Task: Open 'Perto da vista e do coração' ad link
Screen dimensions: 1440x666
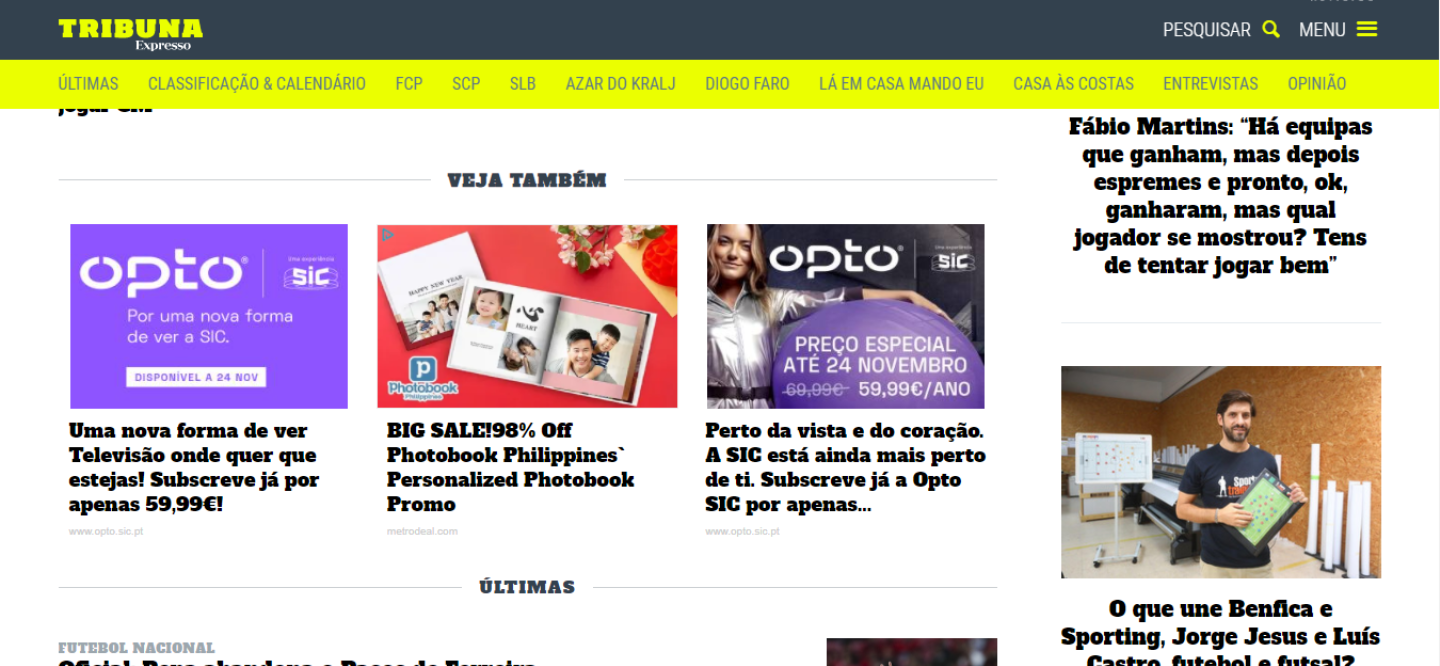Action: [x=845, y=467]
